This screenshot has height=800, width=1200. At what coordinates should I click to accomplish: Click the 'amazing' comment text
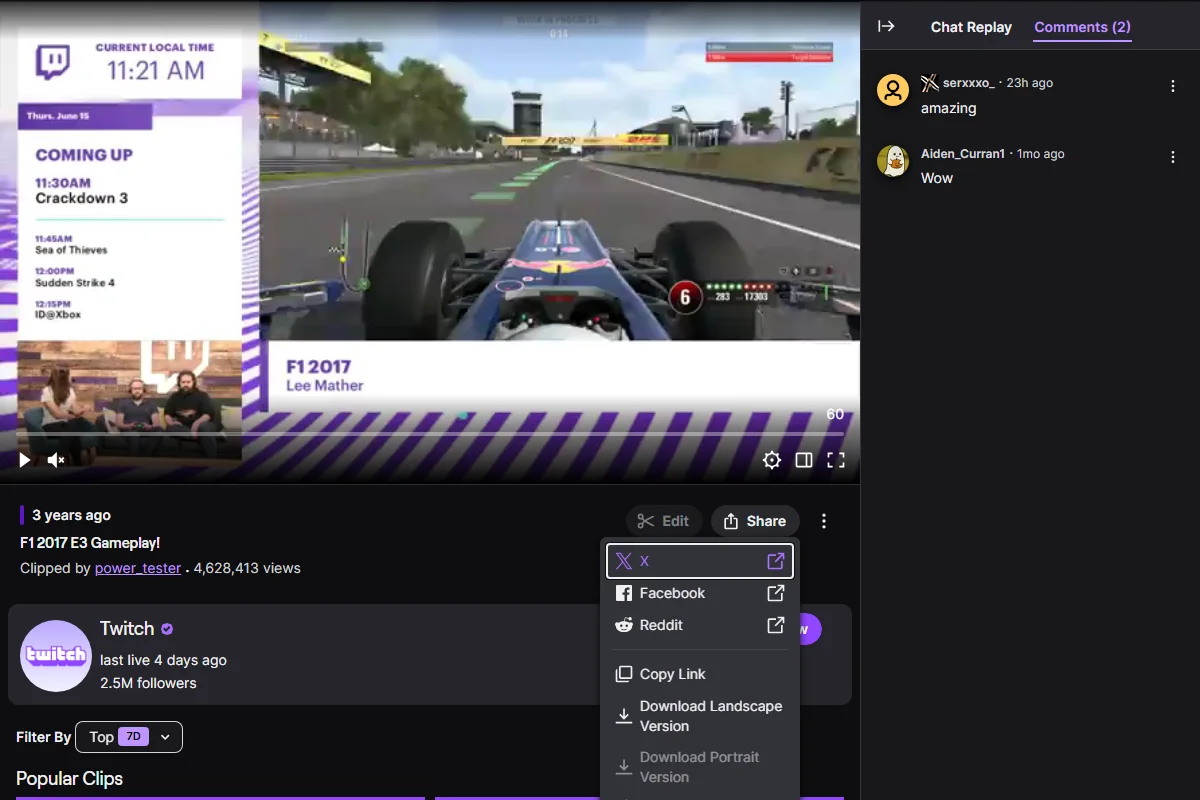point(949,108)
